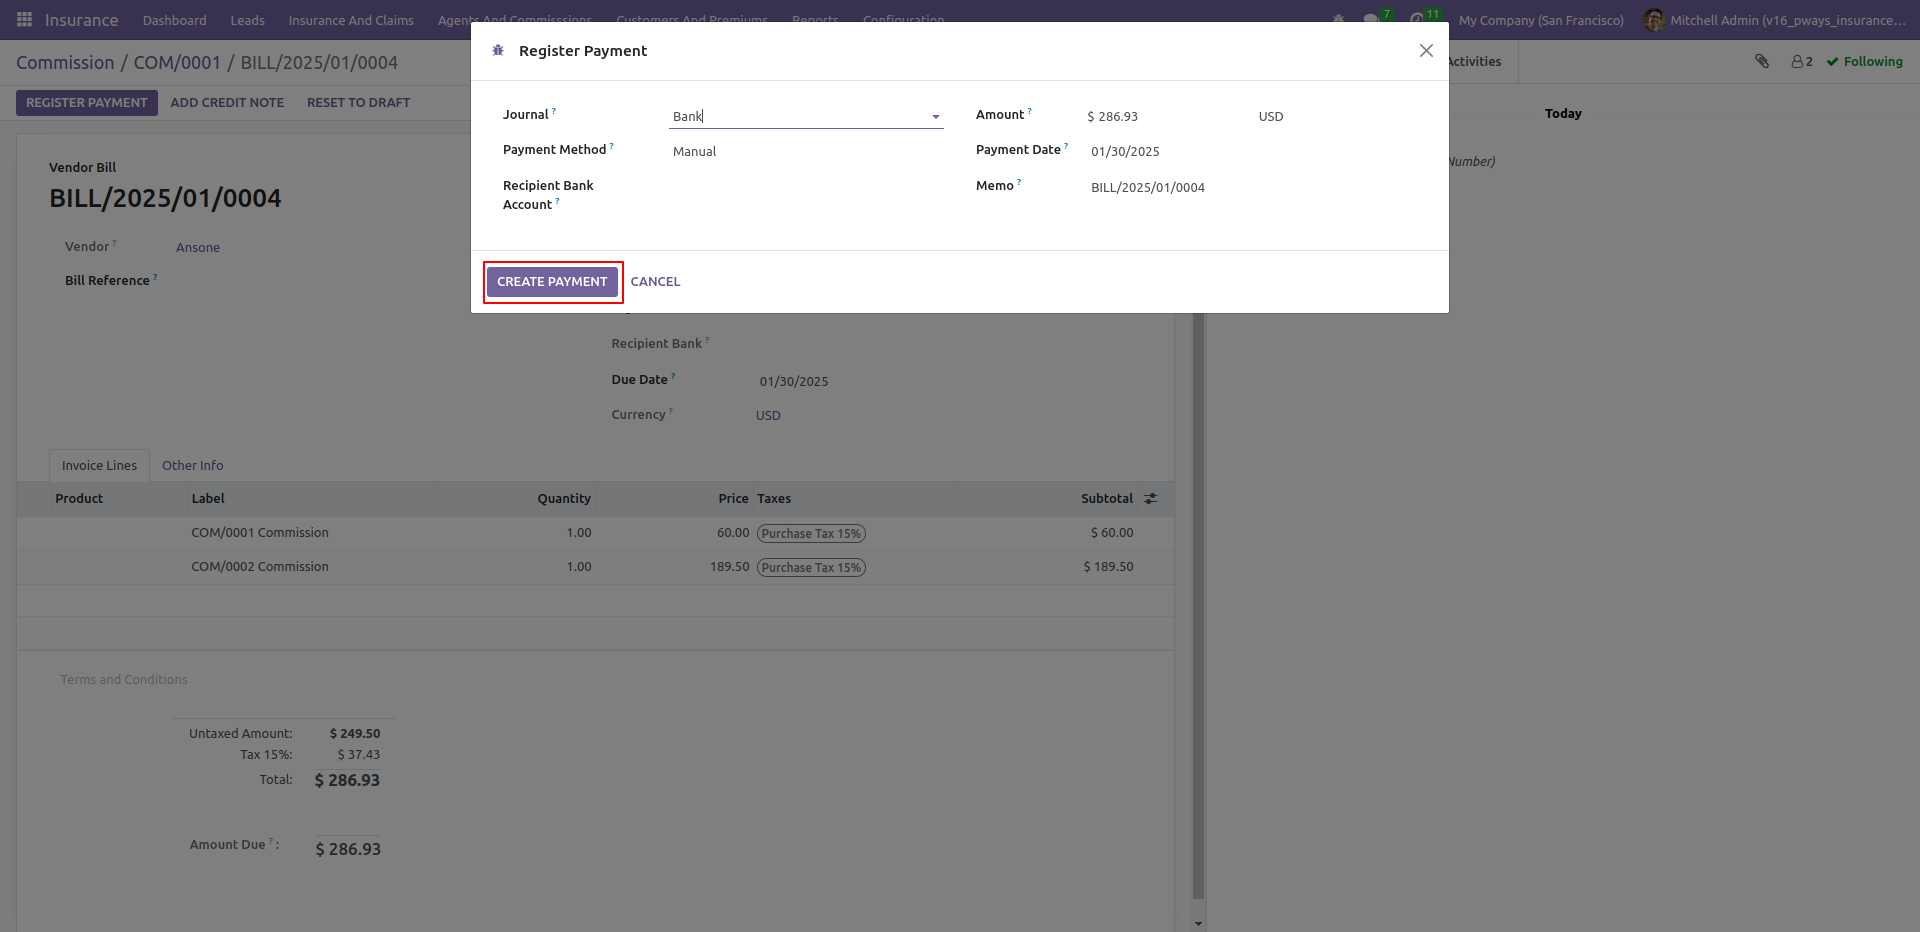
Task: Open the Insurance And Claims menu
Action: tap(351, 20)
